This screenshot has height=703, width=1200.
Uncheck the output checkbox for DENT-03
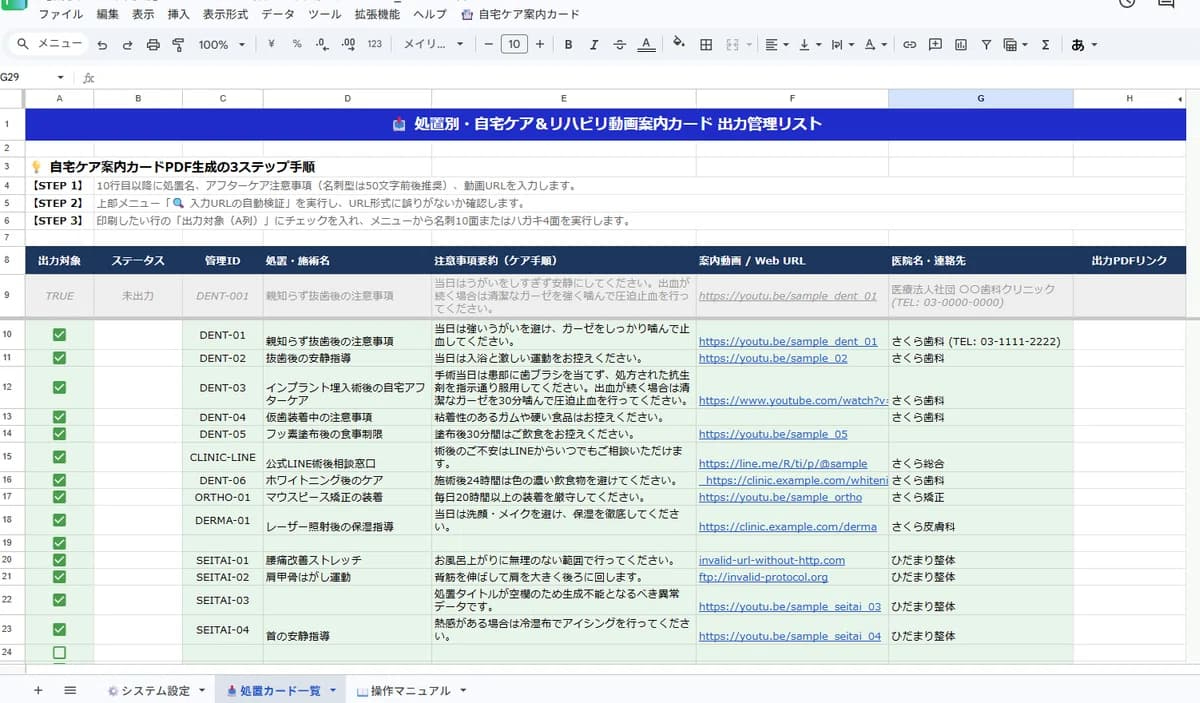[59, 387]
